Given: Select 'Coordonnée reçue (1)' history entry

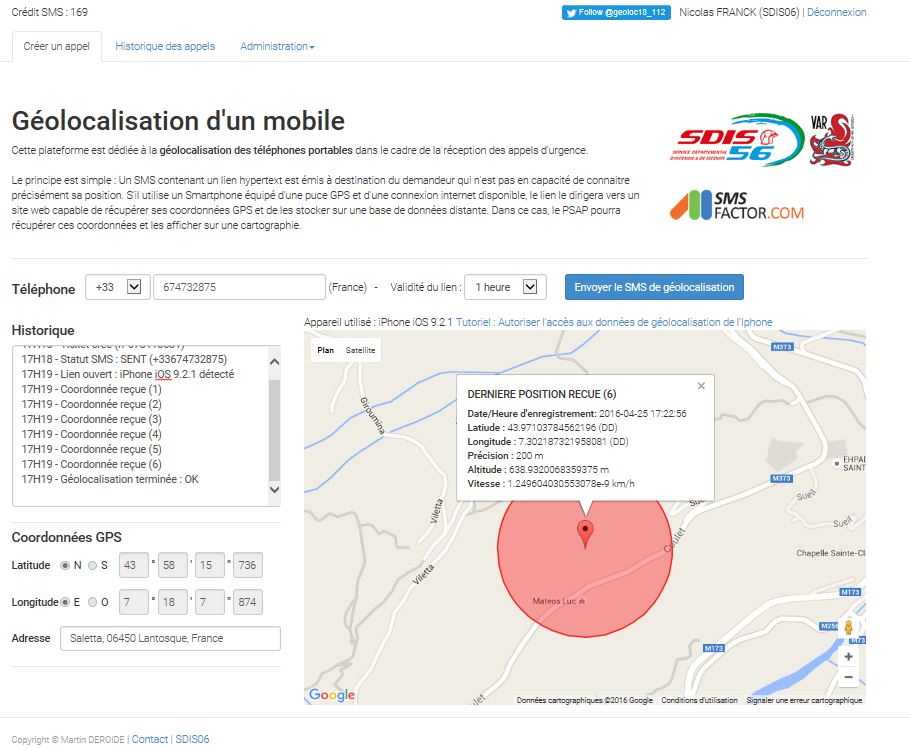Looking at the screenshot, I should pos(92,390).
